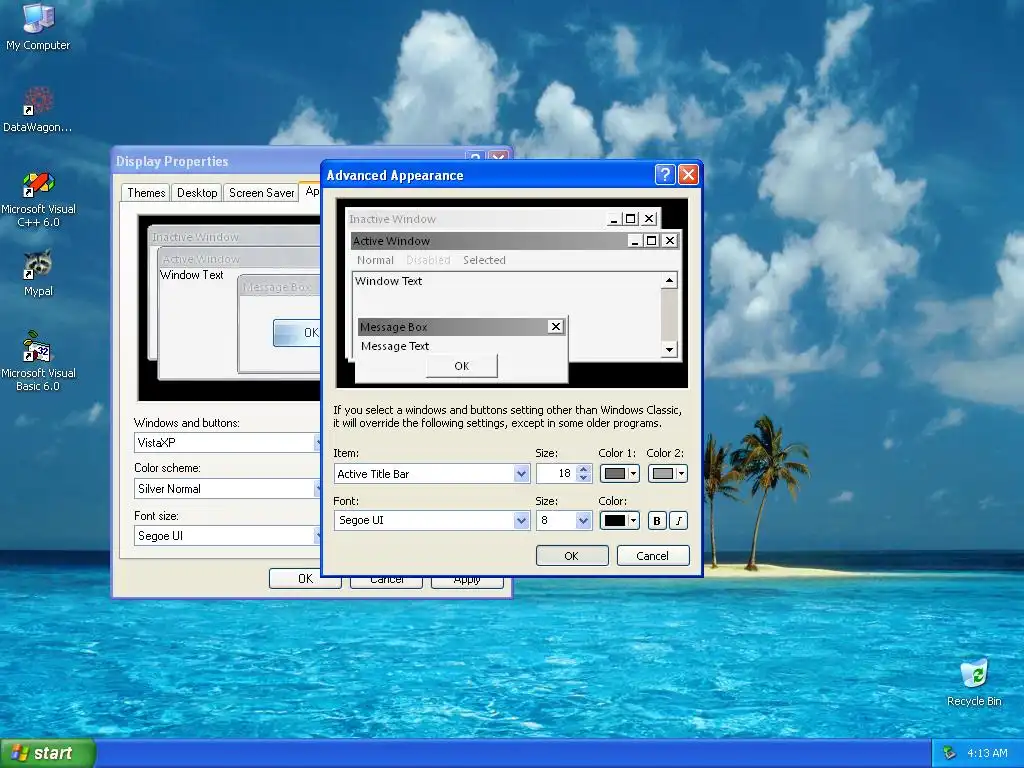Click Active Window preview minimize caption button
The width and height of the screenshot is (1024, 768).
pyautogui.click(x=634, y=241)
